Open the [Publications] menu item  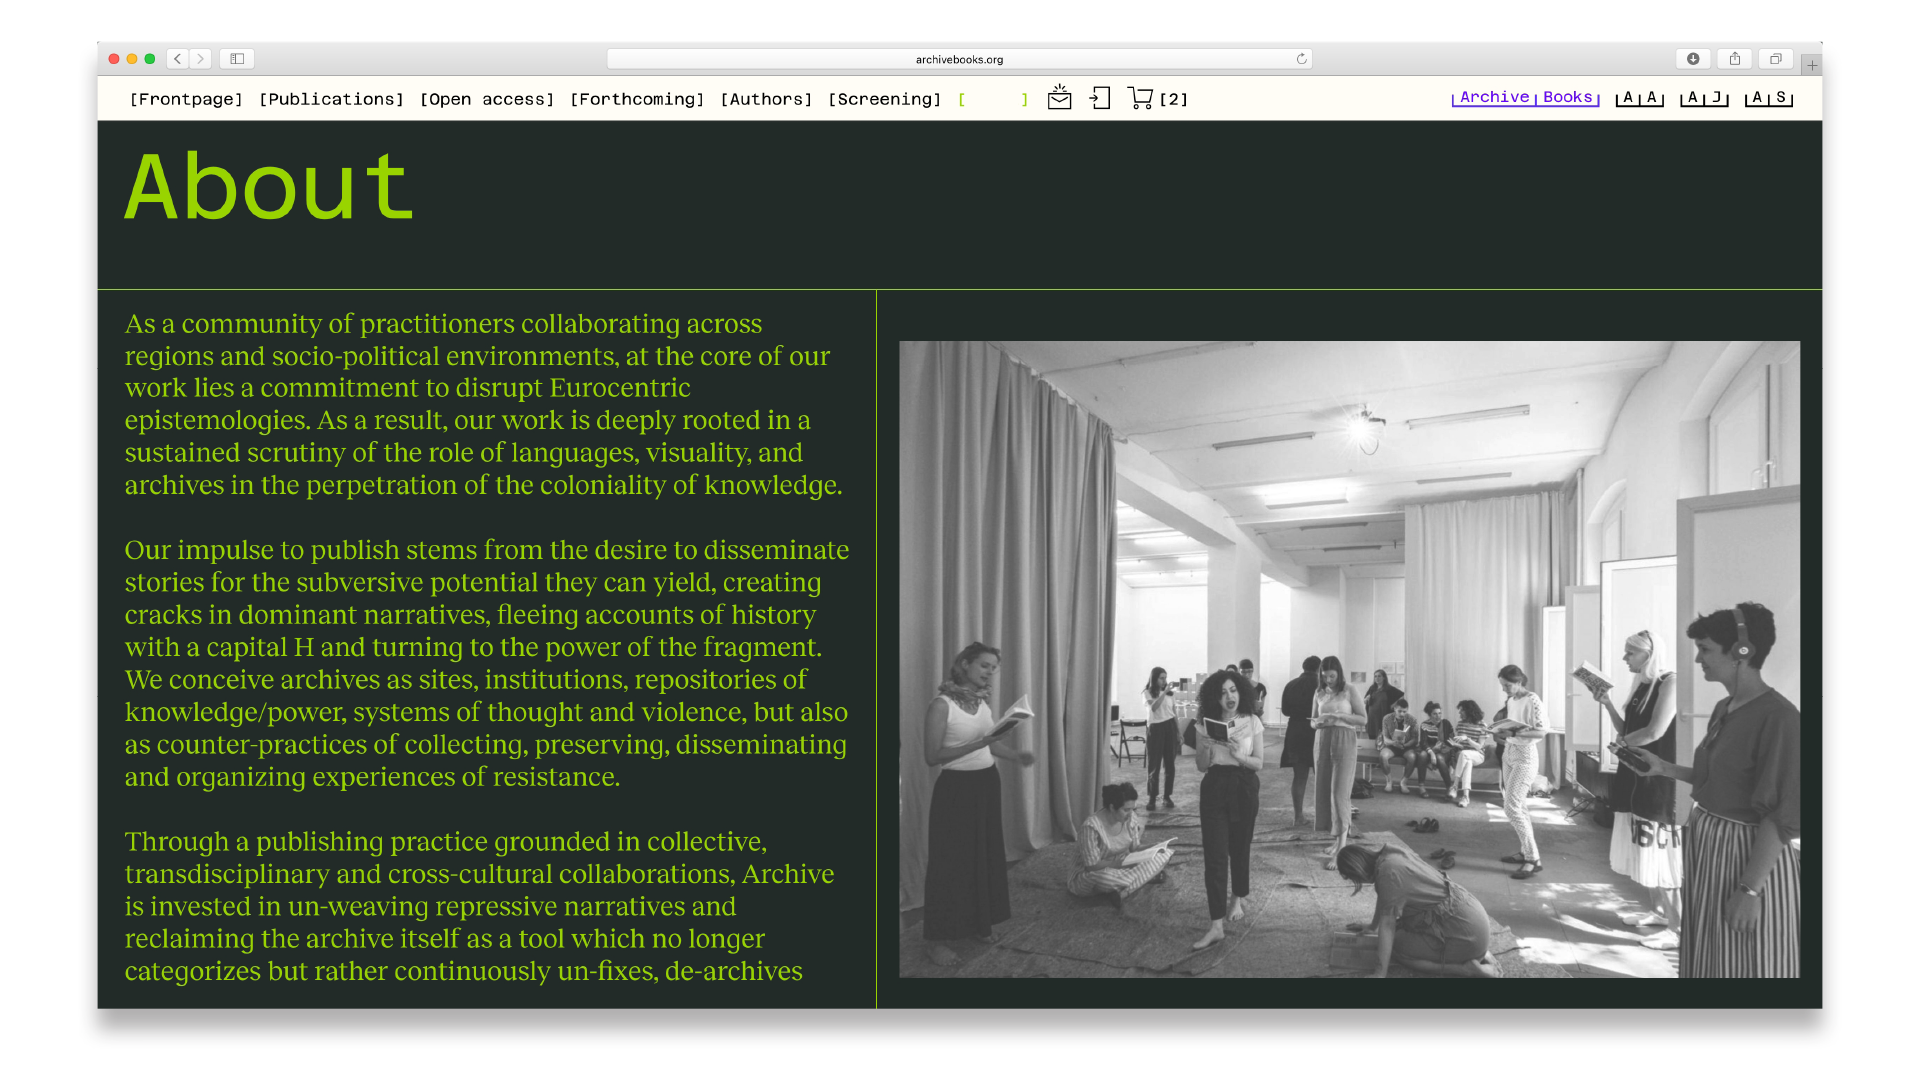tap(331, 99)
